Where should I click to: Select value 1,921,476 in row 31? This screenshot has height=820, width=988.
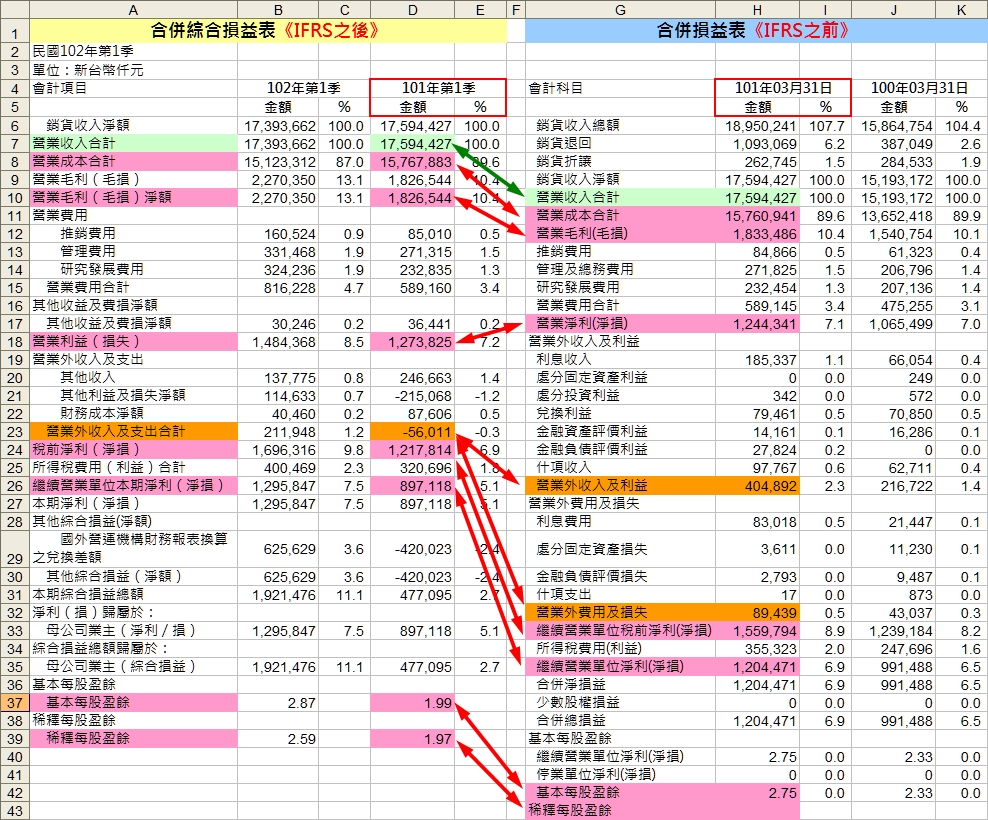point(279,594)
